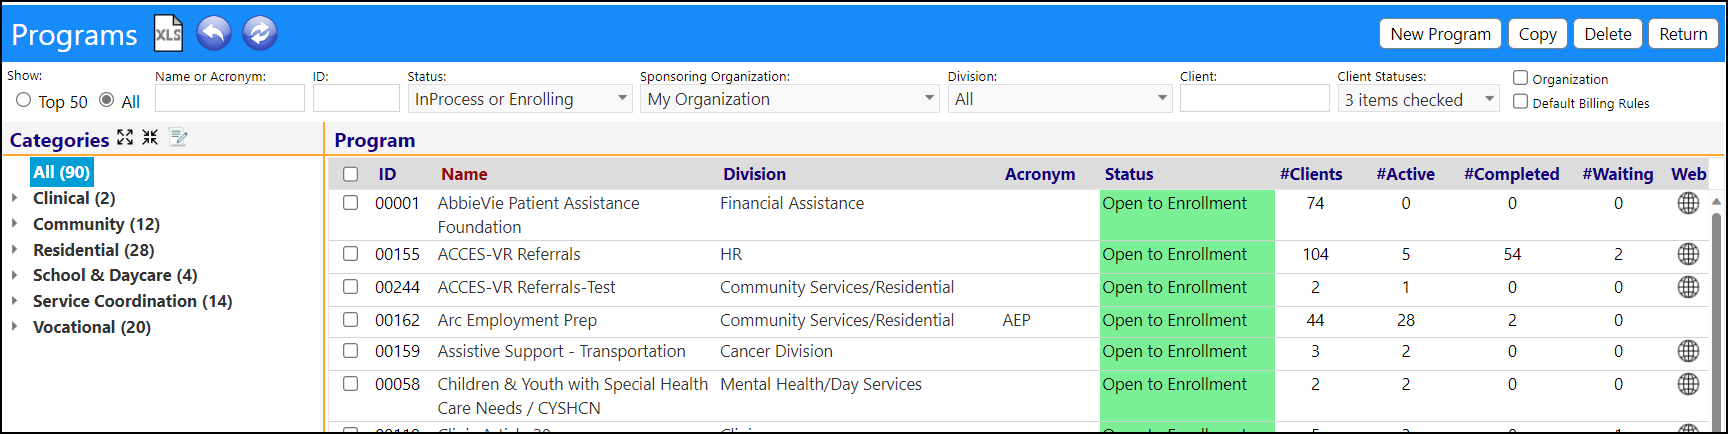Check the box for program 00162
Viewport: 1728px width, 434px height.
click(351, 320)
